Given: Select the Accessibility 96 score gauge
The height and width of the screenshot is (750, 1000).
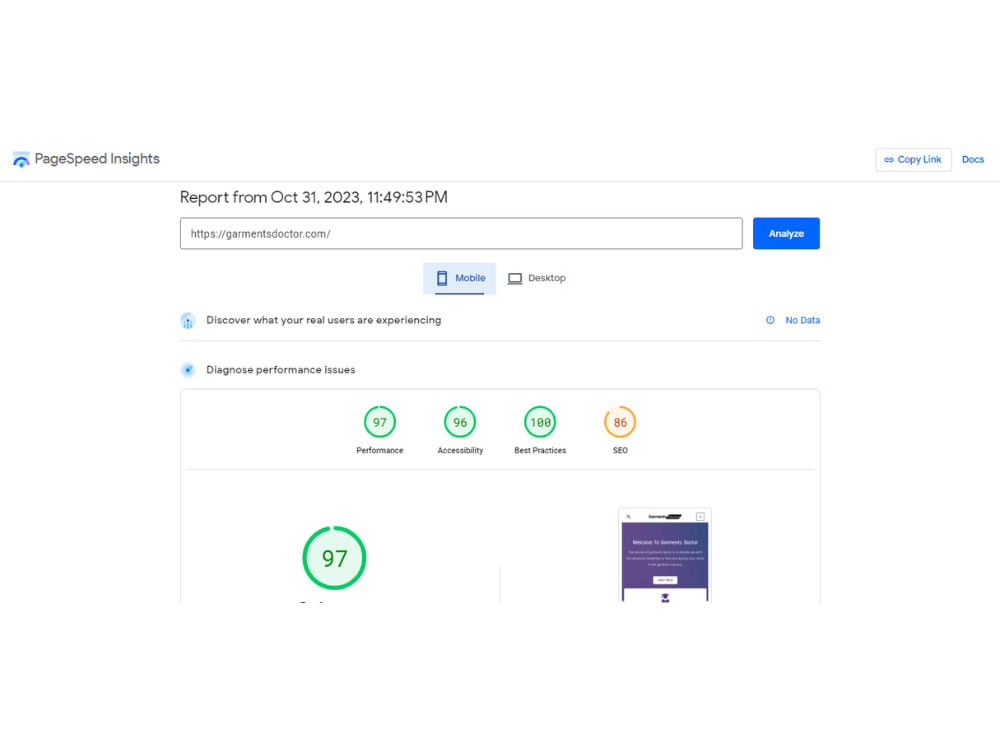Looking at the screenshot, I should tap(460, 422).
